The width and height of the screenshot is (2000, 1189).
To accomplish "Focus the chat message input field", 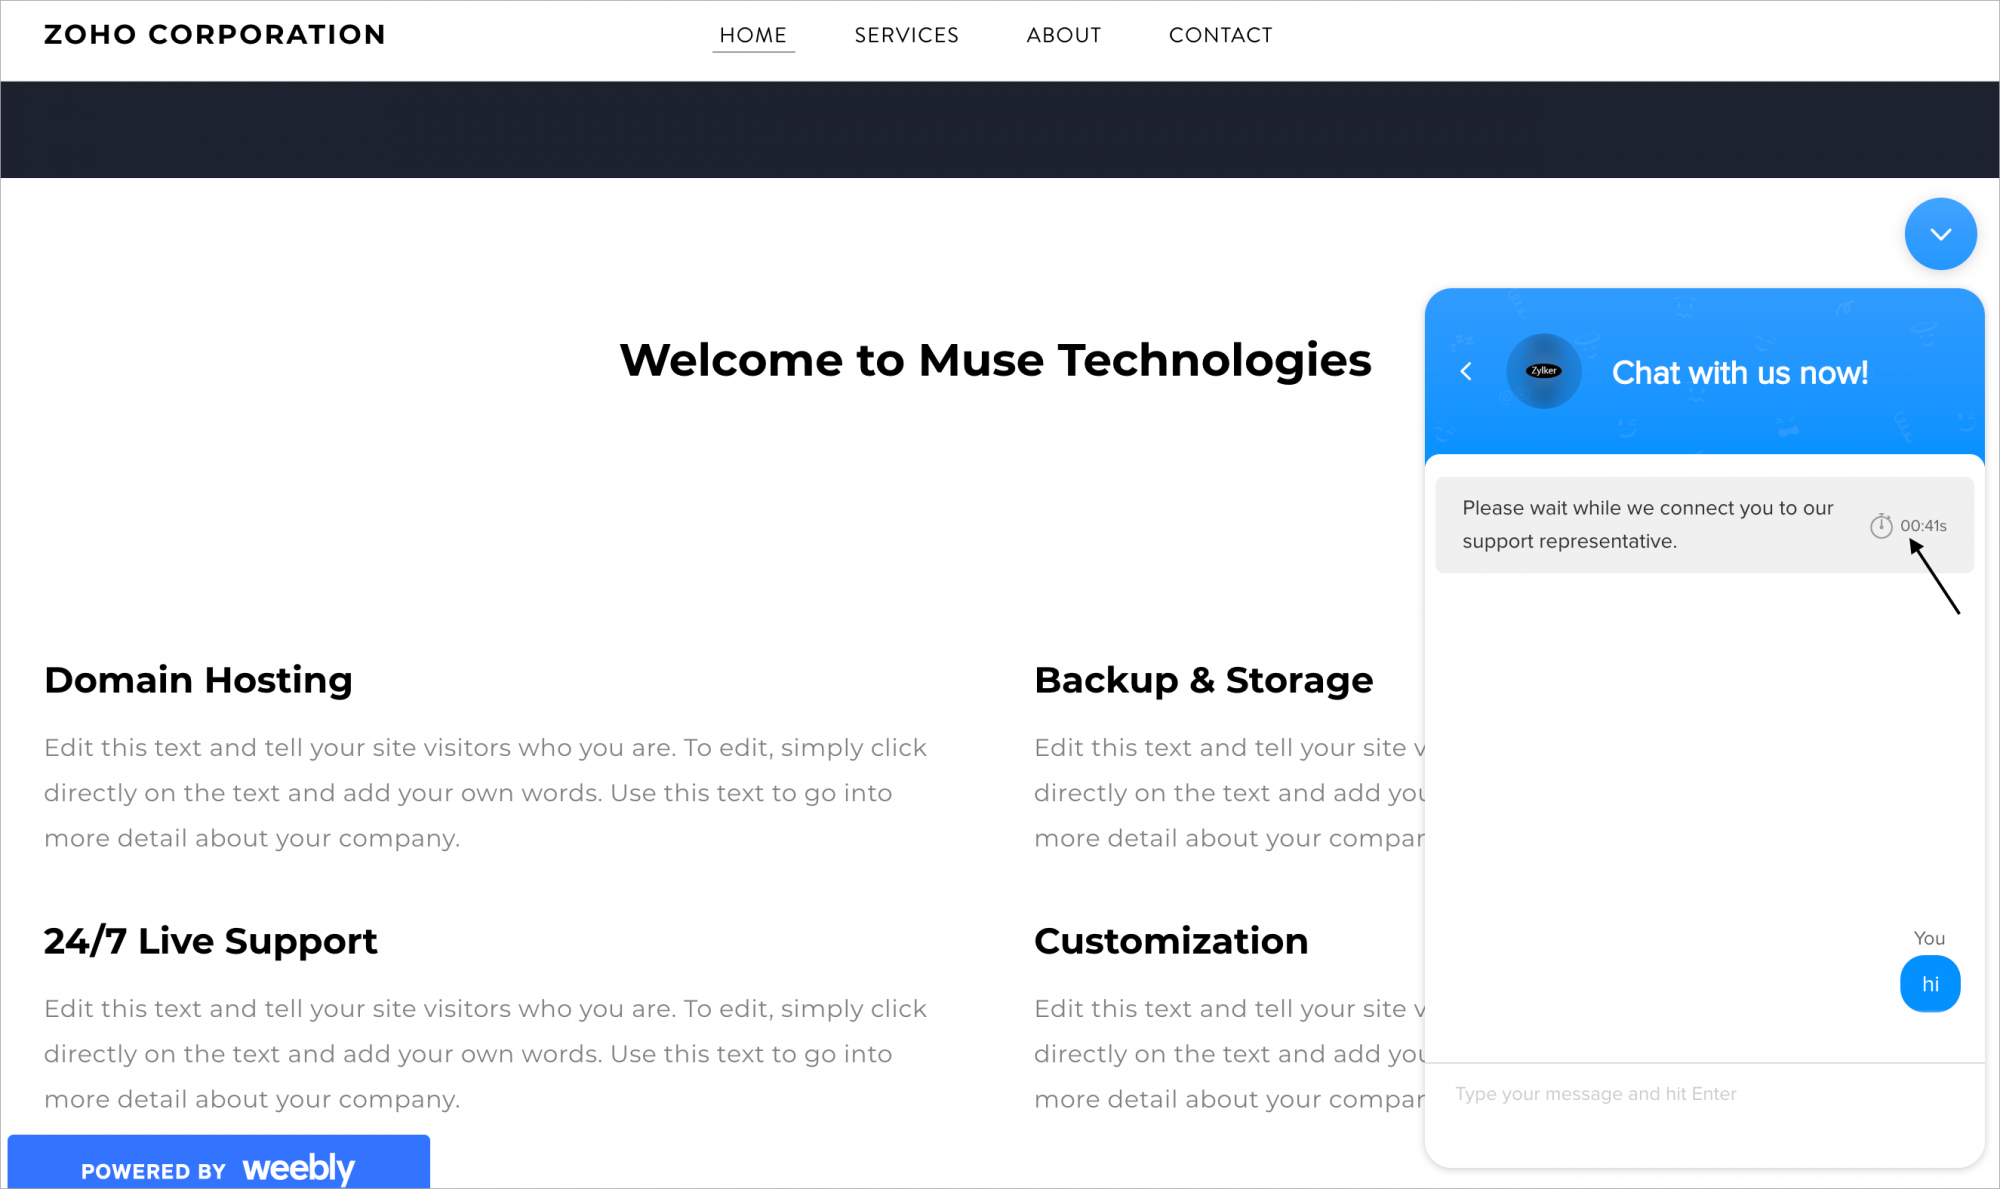I will click(x=1704, y=1095).
